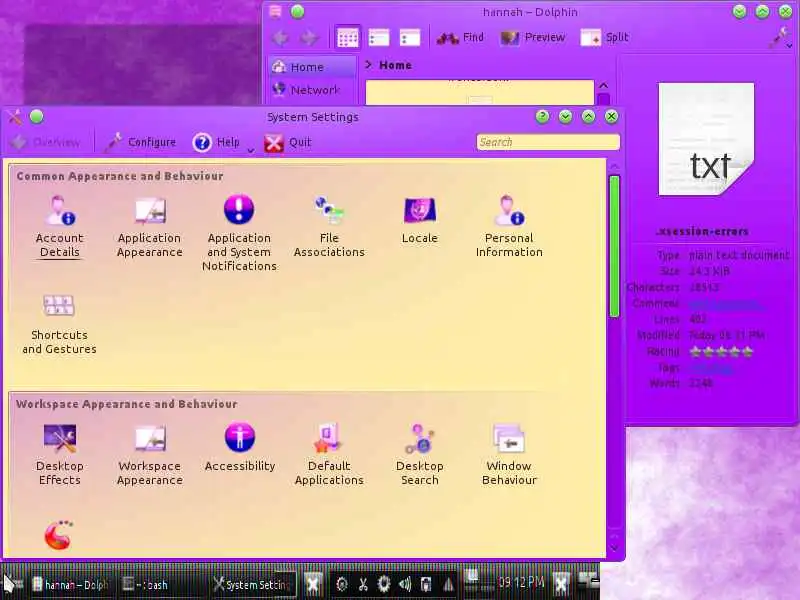Image resolution: width=800 pixels, height=600 pixels.
Task: Open Default Applications settings
Action: [329, 455]
